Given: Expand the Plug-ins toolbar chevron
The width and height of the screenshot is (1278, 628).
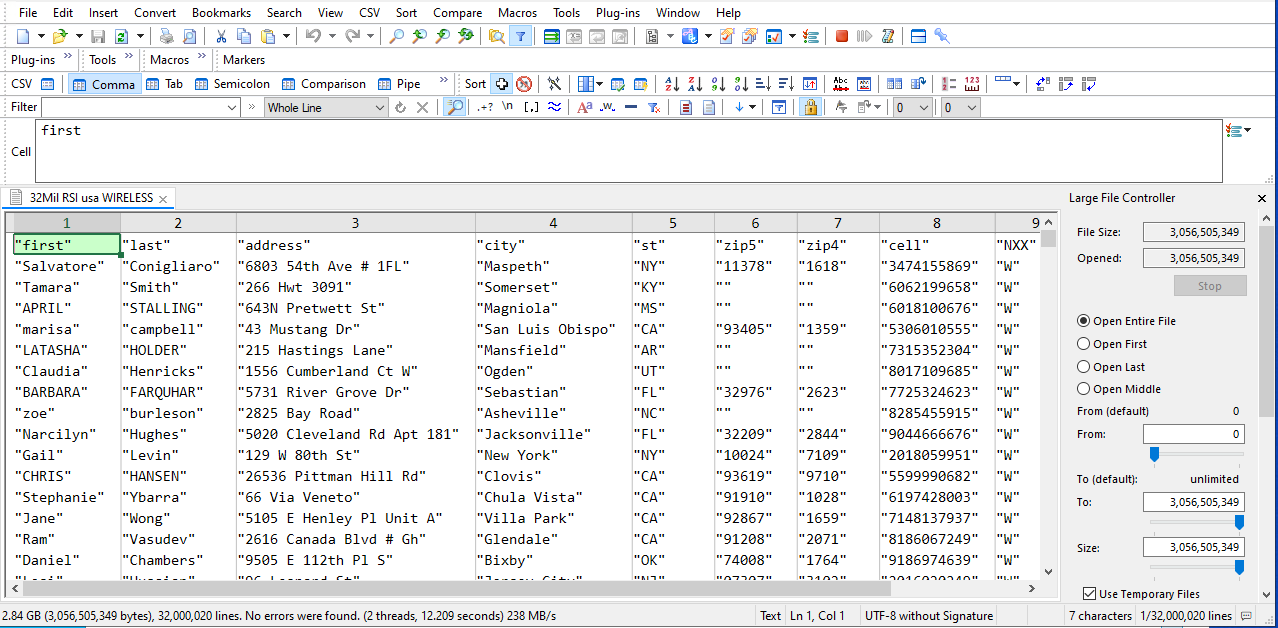Looking at the screenshot, I should (68, 58).
